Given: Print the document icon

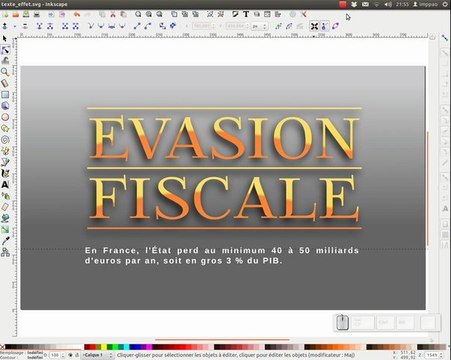Looking at the screenshot, I should tap(37, 14).
